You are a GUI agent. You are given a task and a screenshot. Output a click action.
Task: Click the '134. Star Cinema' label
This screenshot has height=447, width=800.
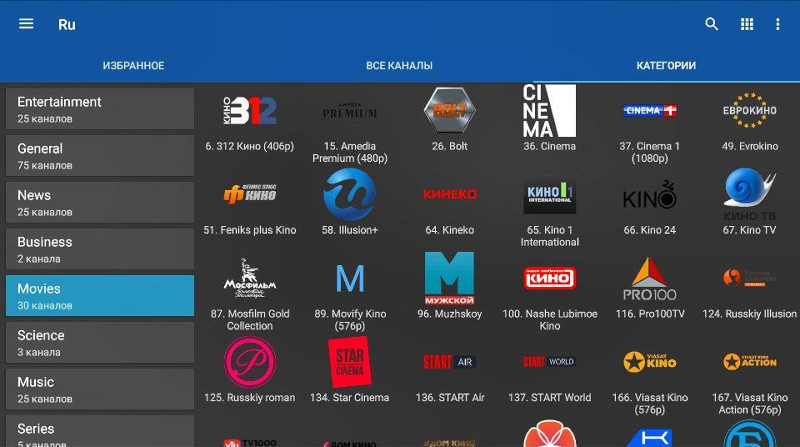click(349, 398)
